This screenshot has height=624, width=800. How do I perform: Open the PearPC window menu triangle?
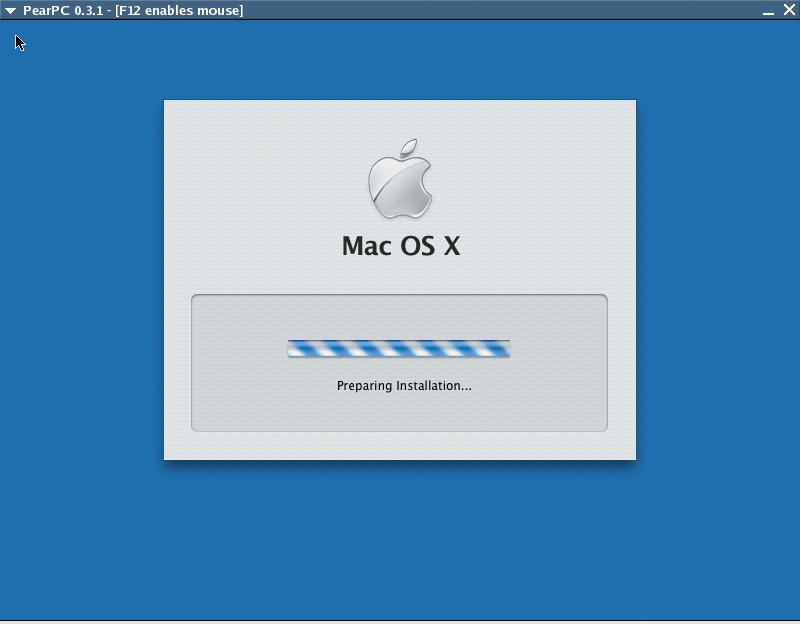coord(10,10)
